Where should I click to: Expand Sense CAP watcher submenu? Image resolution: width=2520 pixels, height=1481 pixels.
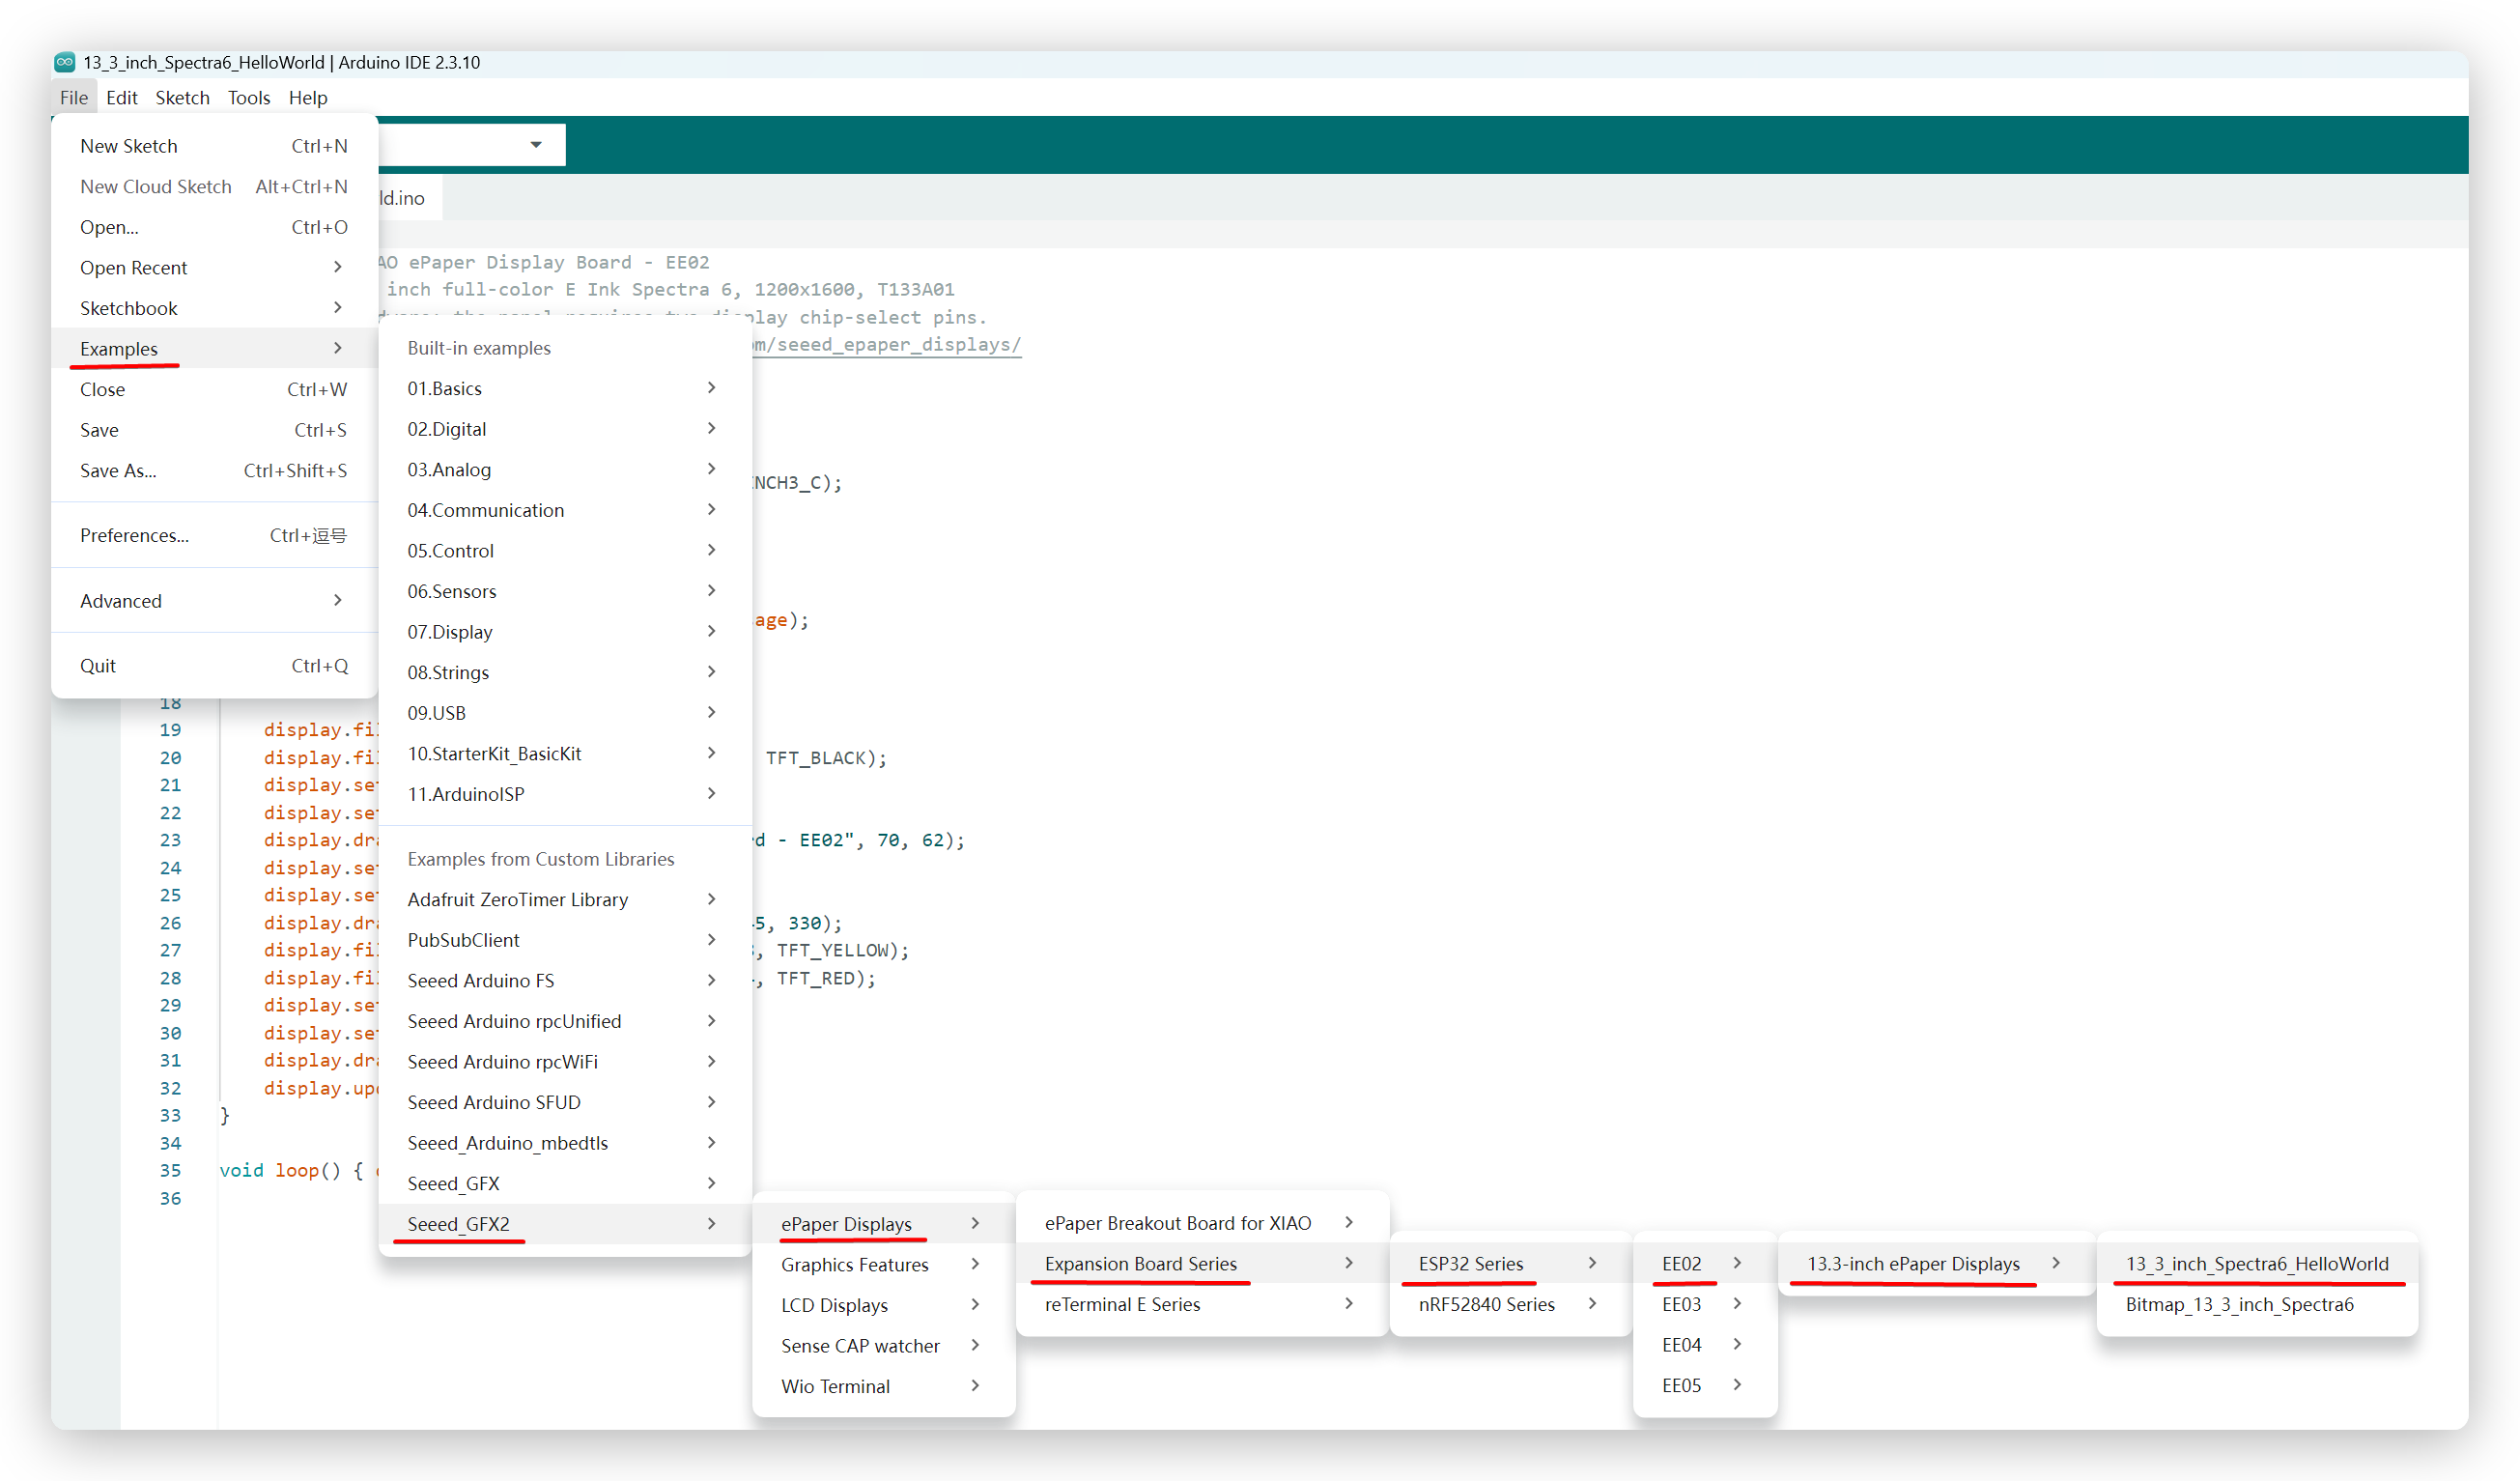(x=883, y=1345)
